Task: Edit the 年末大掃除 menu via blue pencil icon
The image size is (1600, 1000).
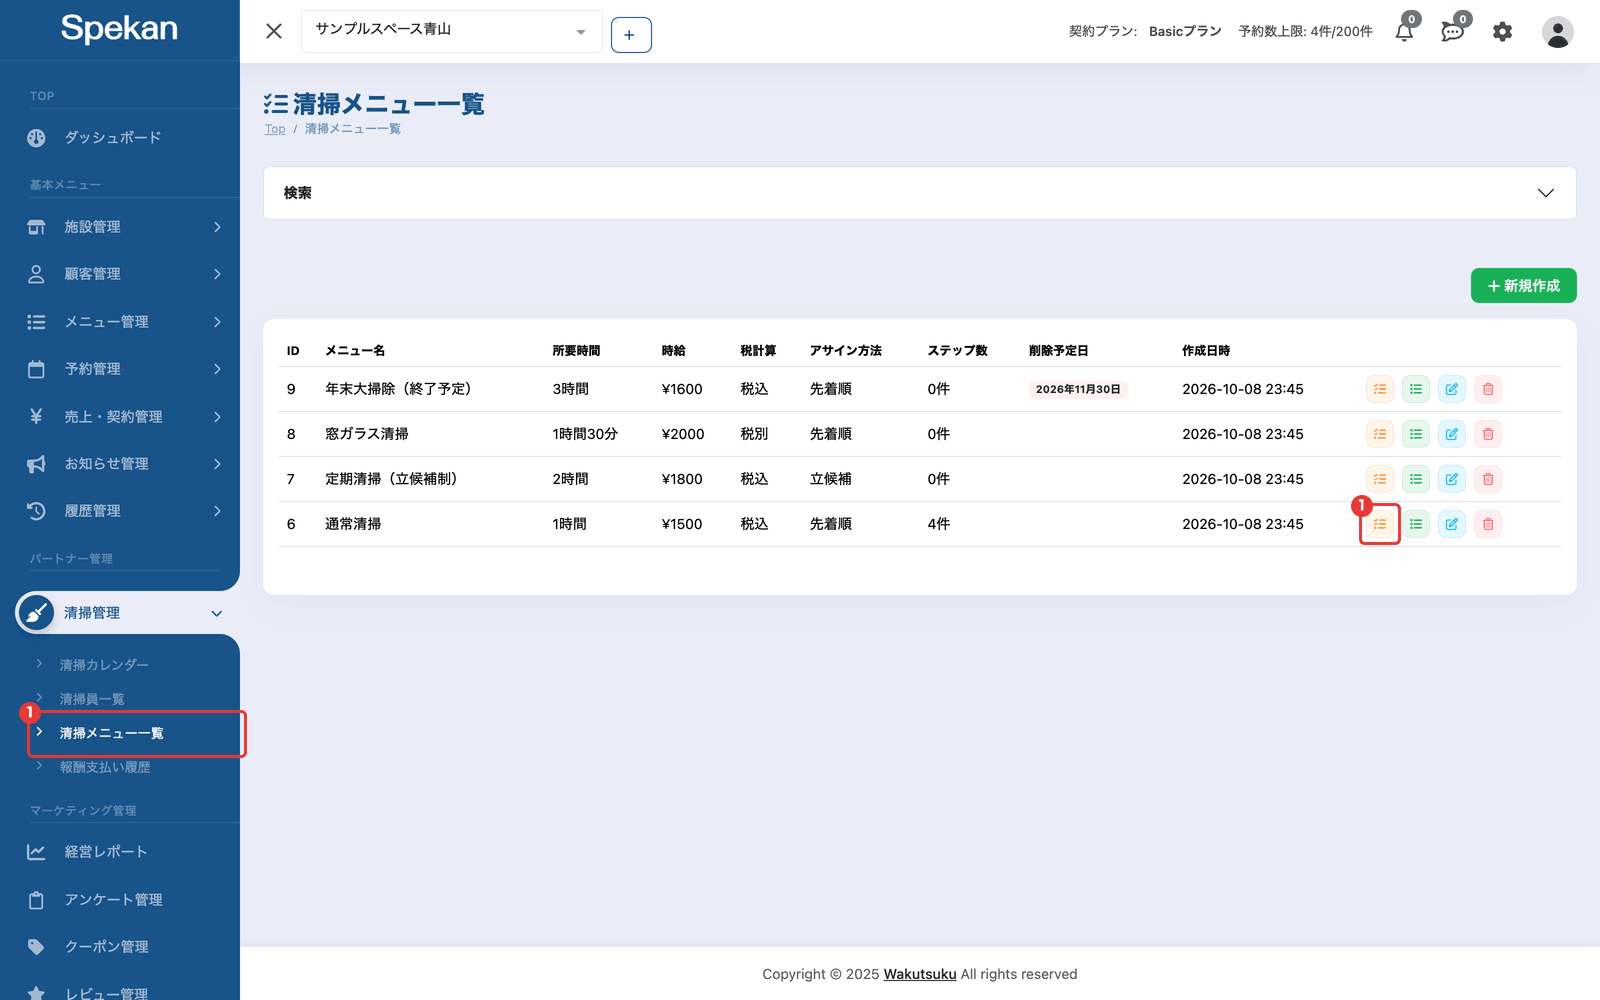Action: (x=1452, y=389)
